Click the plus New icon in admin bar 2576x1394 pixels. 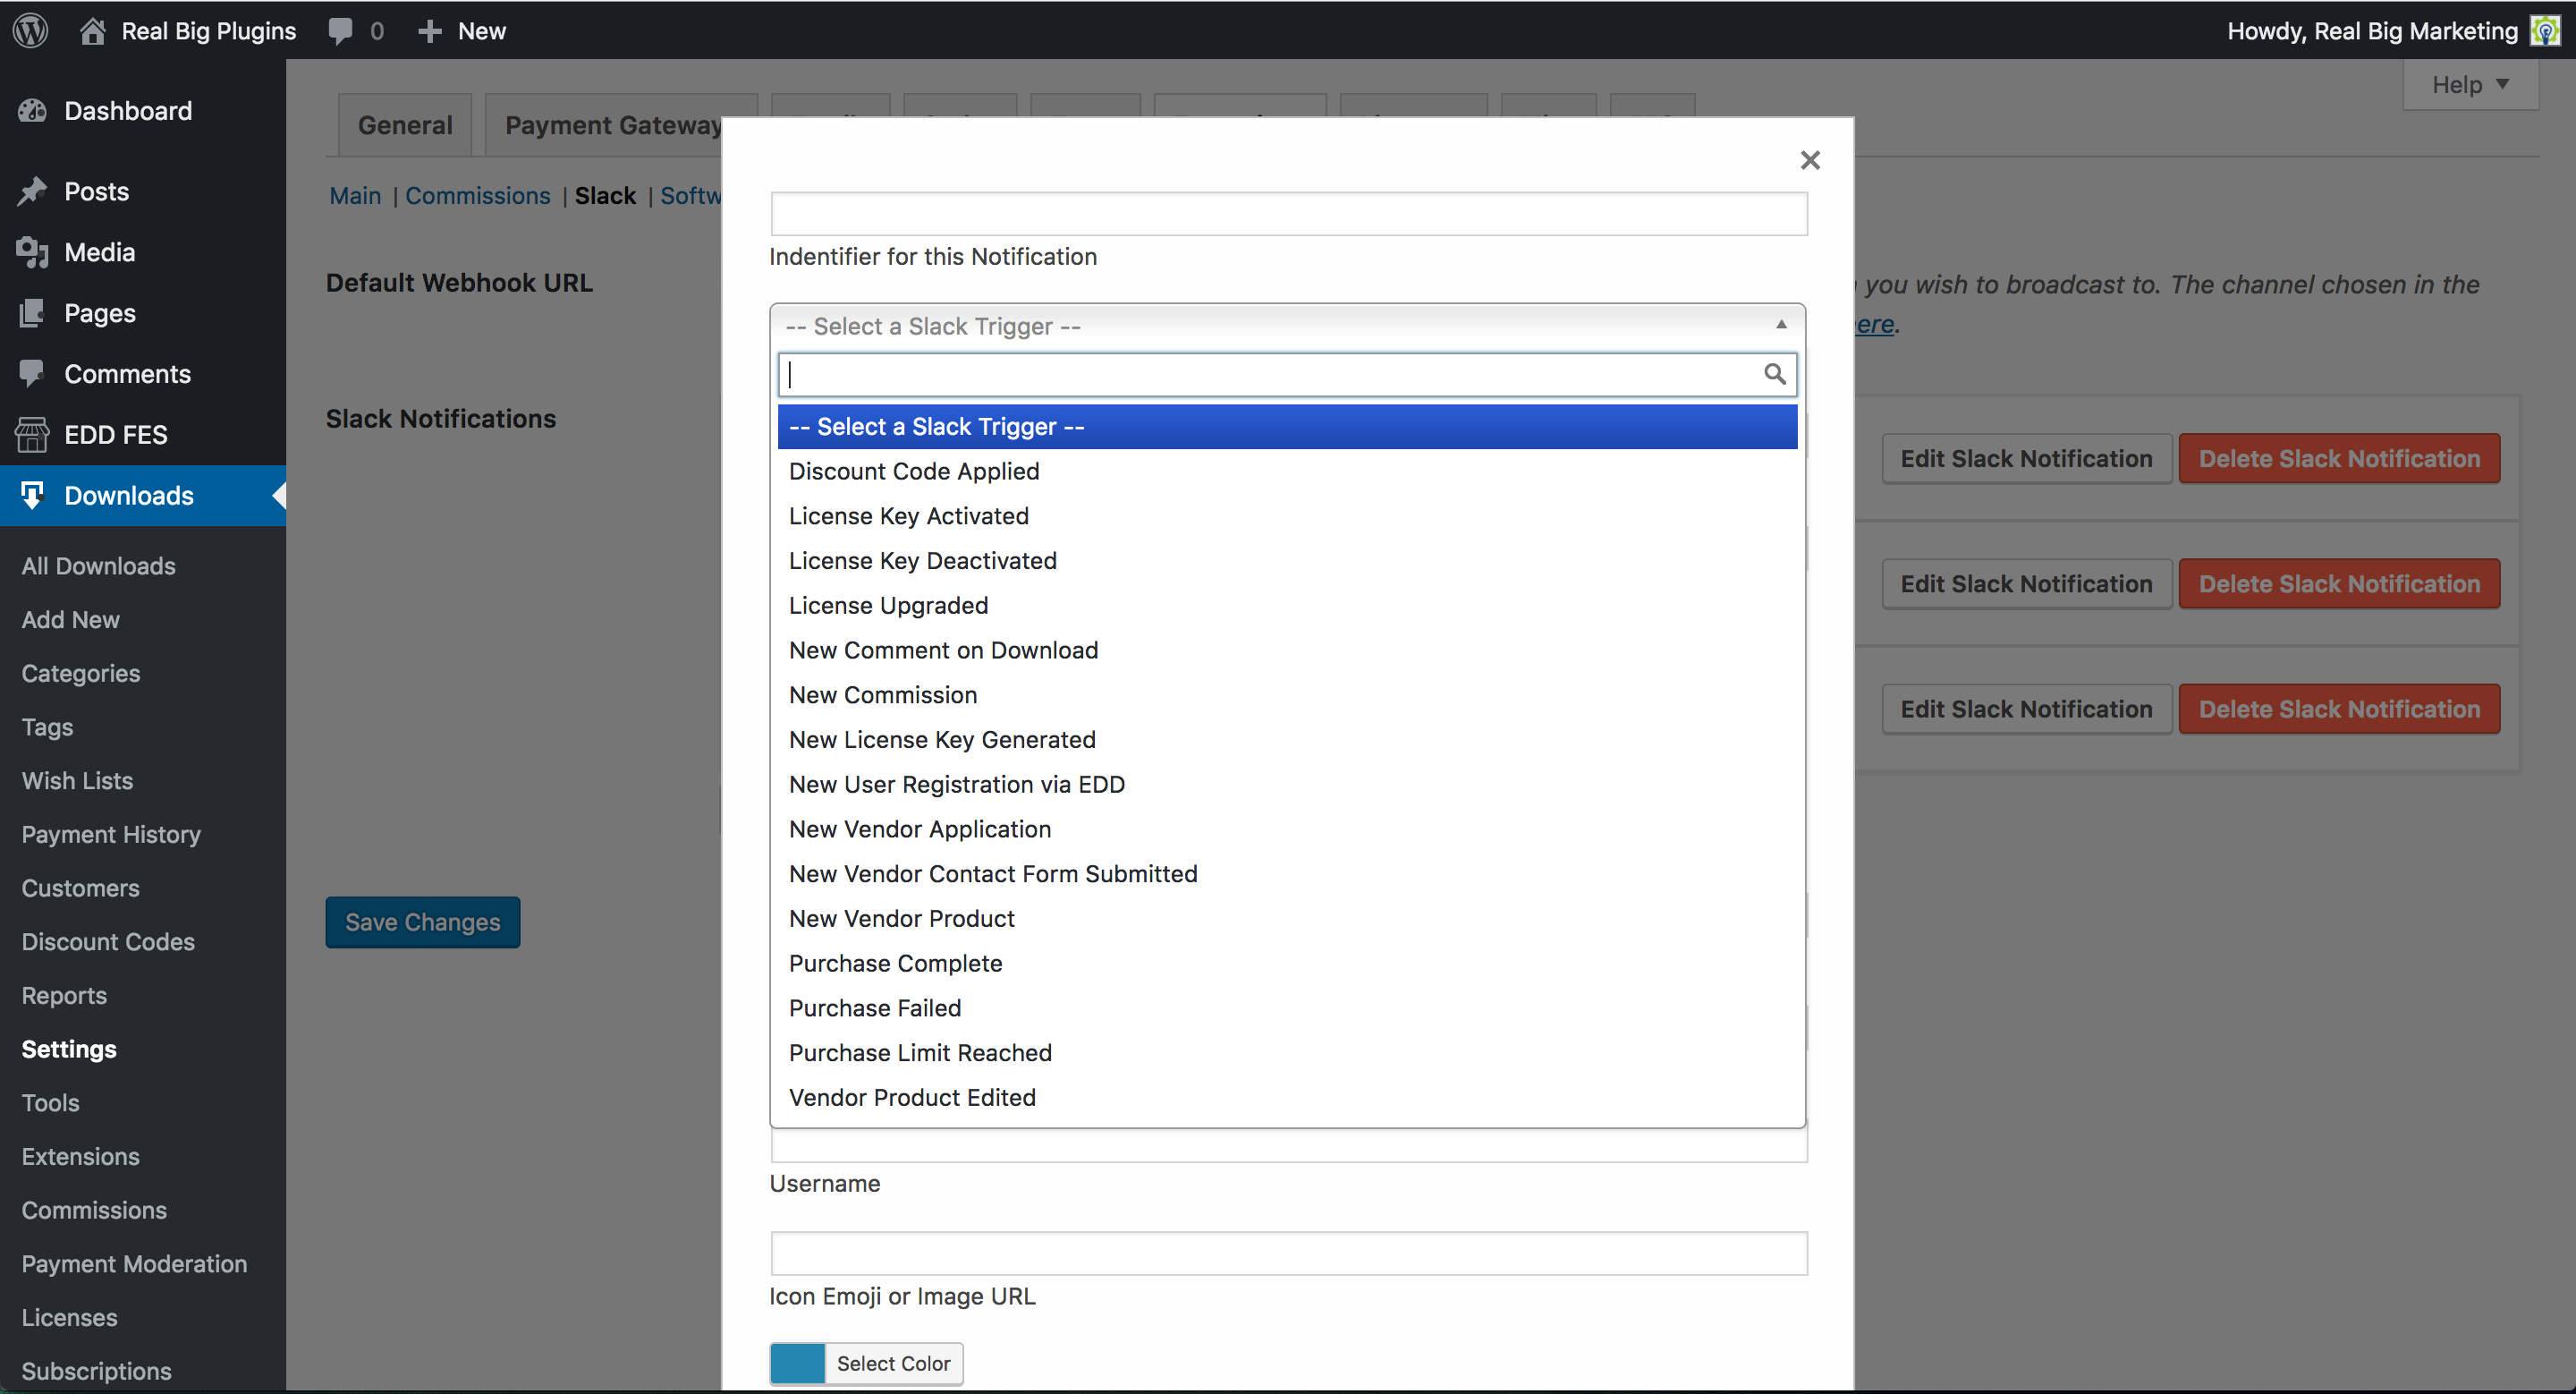pyautogui.click(x=430, y=31)
